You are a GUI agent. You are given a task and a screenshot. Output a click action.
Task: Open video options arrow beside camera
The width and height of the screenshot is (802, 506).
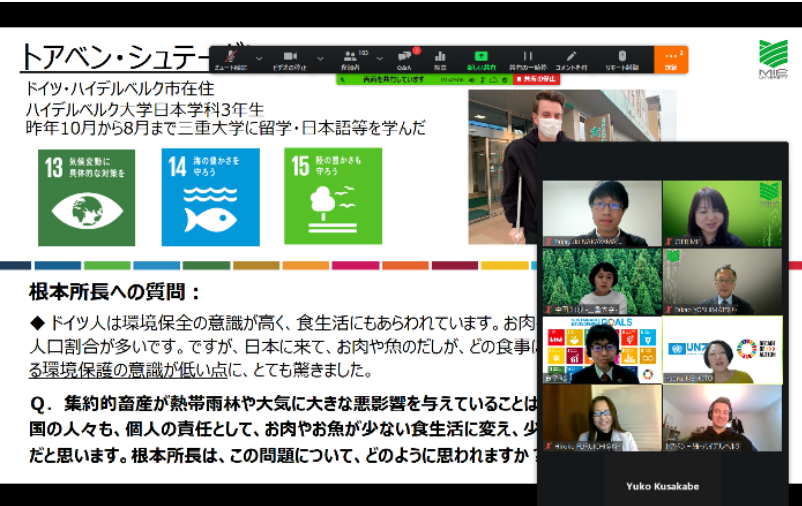pos(320,59)
